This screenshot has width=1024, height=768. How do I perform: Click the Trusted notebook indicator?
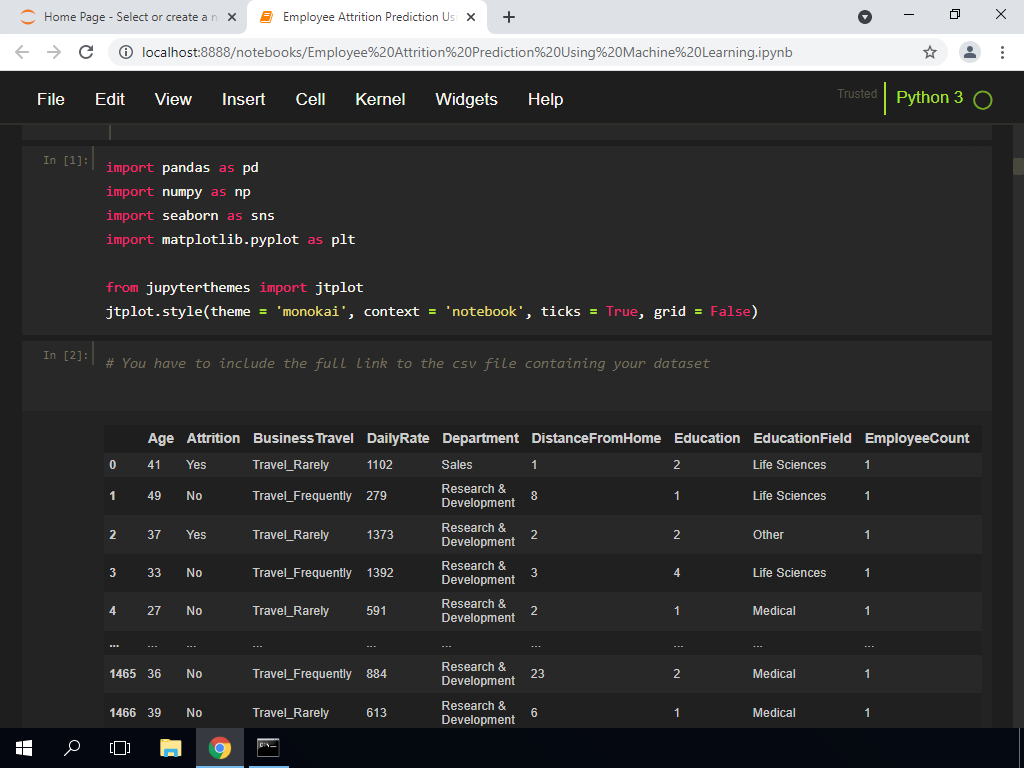pos(856,94)
